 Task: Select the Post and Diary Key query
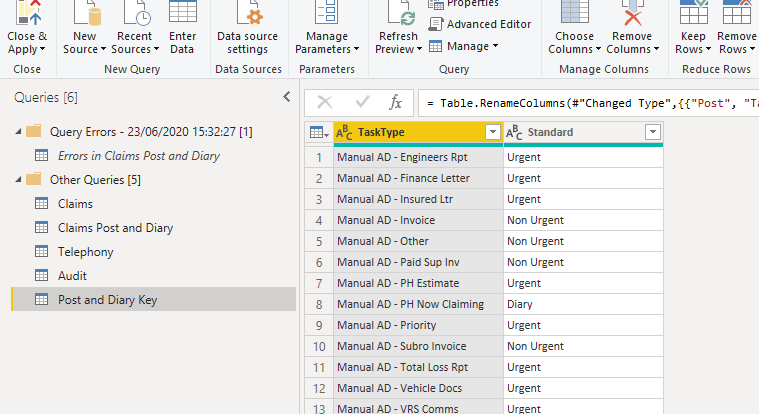pyautogui.click(x=153, y=299)
